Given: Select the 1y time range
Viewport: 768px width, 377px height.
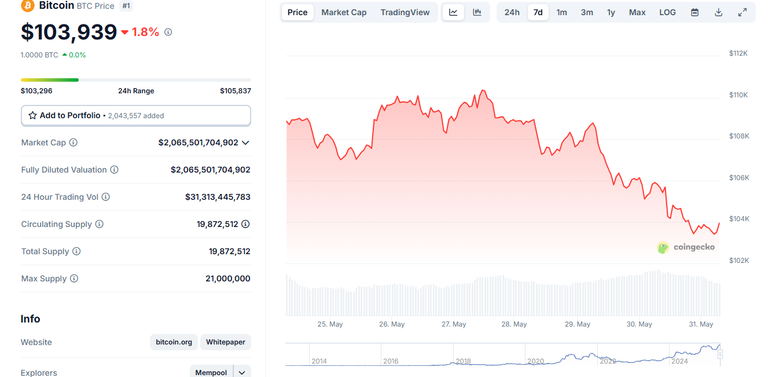Looking at the screenshot, I should click(611, 13).
